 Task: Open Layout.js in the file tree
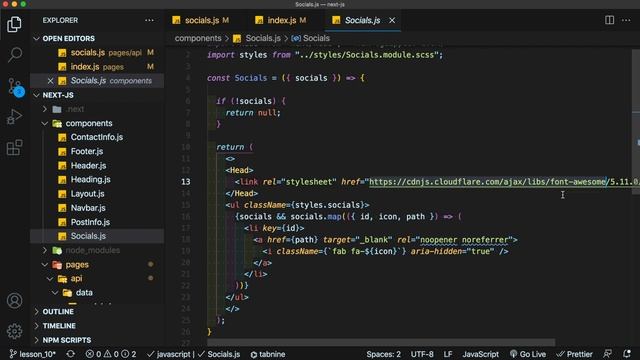coord(87,194)
